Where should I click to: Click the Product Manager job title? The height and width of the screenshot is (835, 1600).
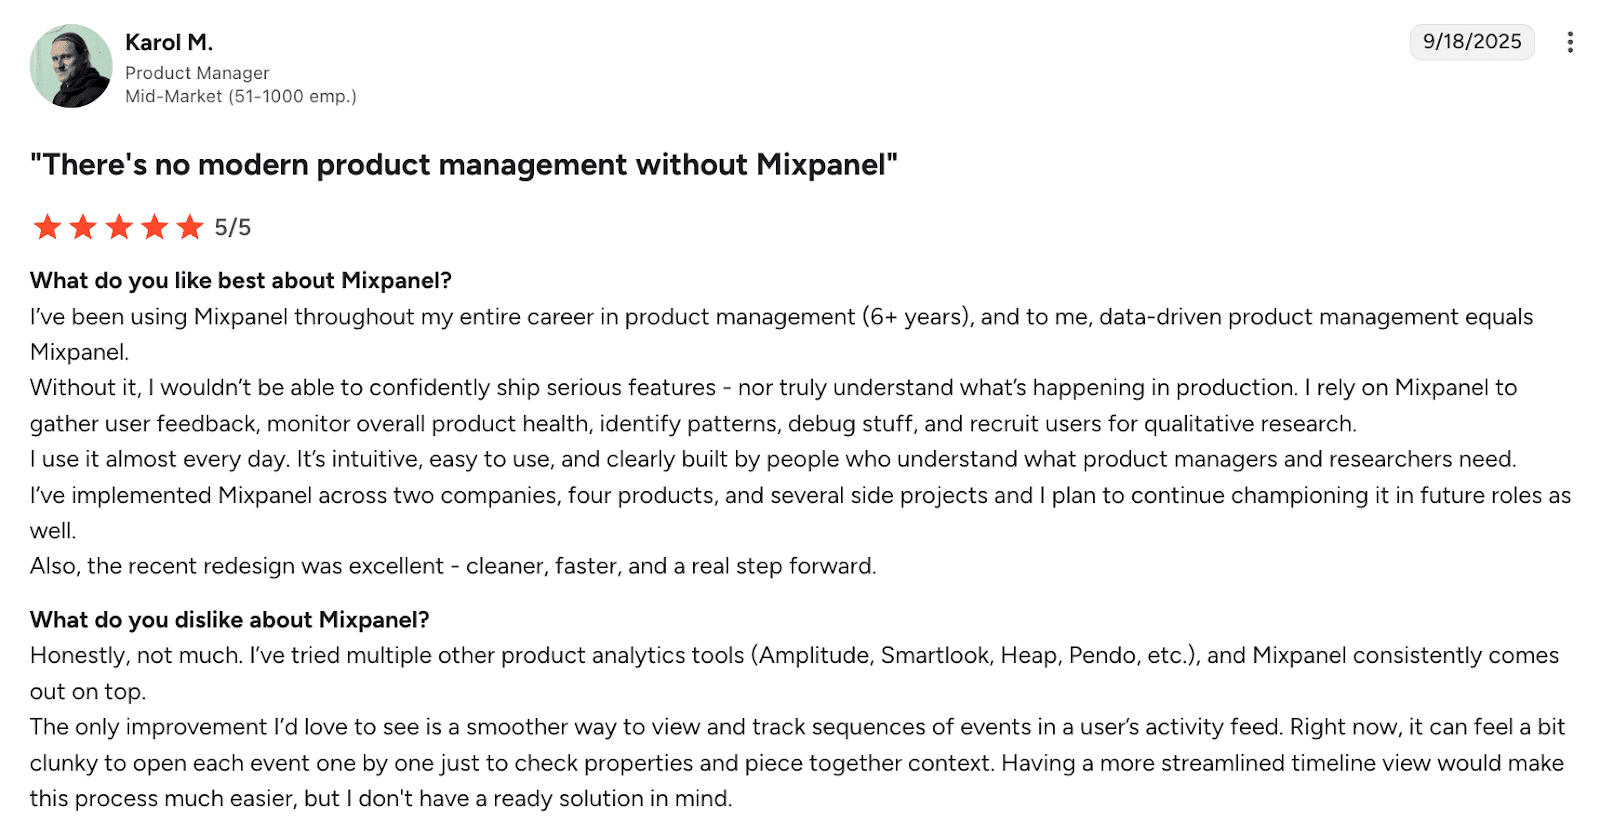click(197, 73)
